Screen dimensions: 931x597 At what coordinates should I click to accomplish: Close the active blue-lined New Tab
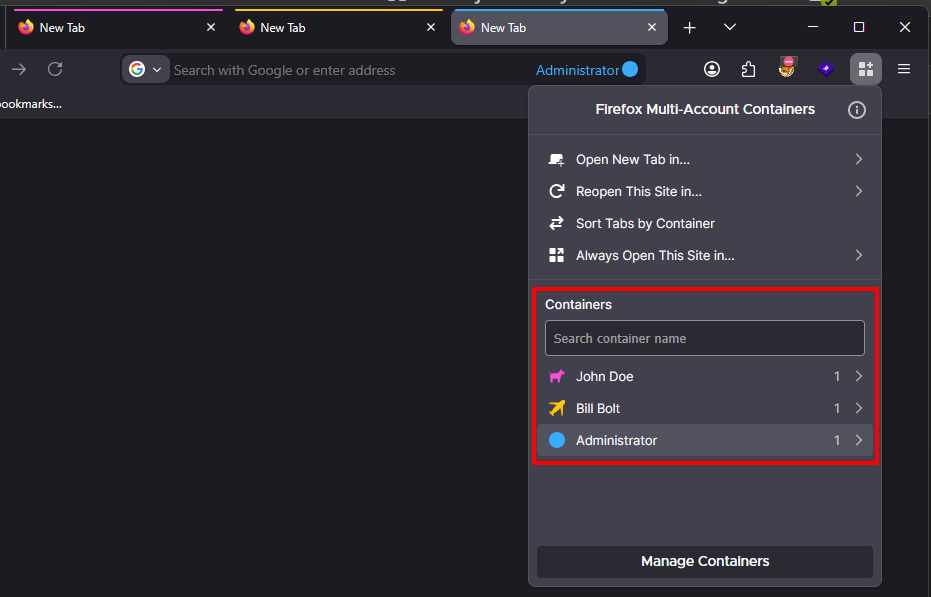pyautogui.click(x=652, y=27)
